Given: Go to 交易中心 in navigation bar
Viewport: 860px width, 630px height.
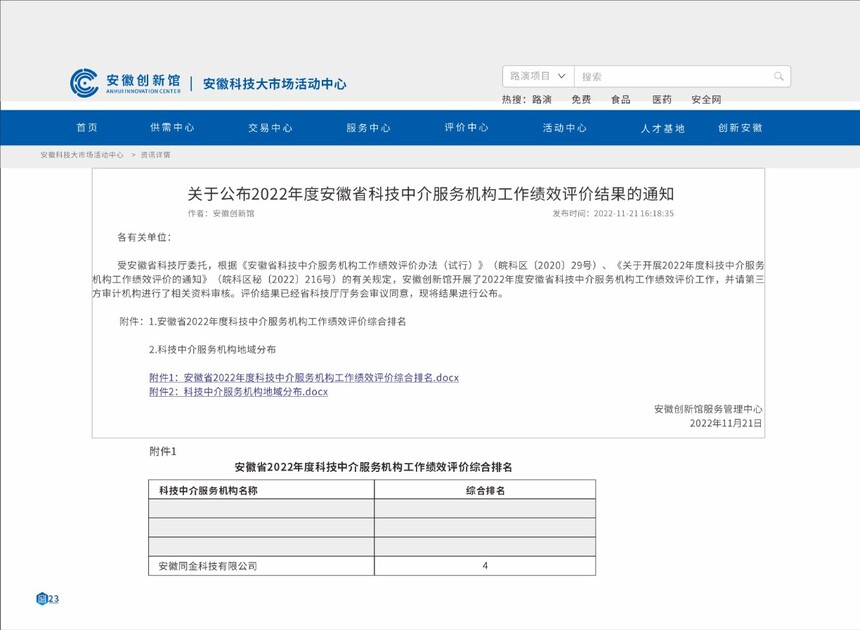Looking at the screenshot, I should [270, 128].
